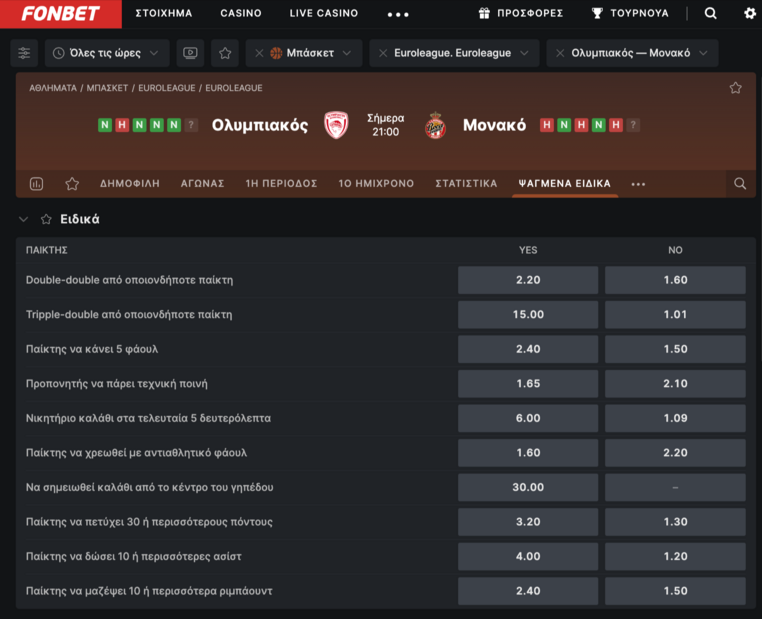
Task: Toggle the favorites star filter in toolbar
Action: point(225,53)
